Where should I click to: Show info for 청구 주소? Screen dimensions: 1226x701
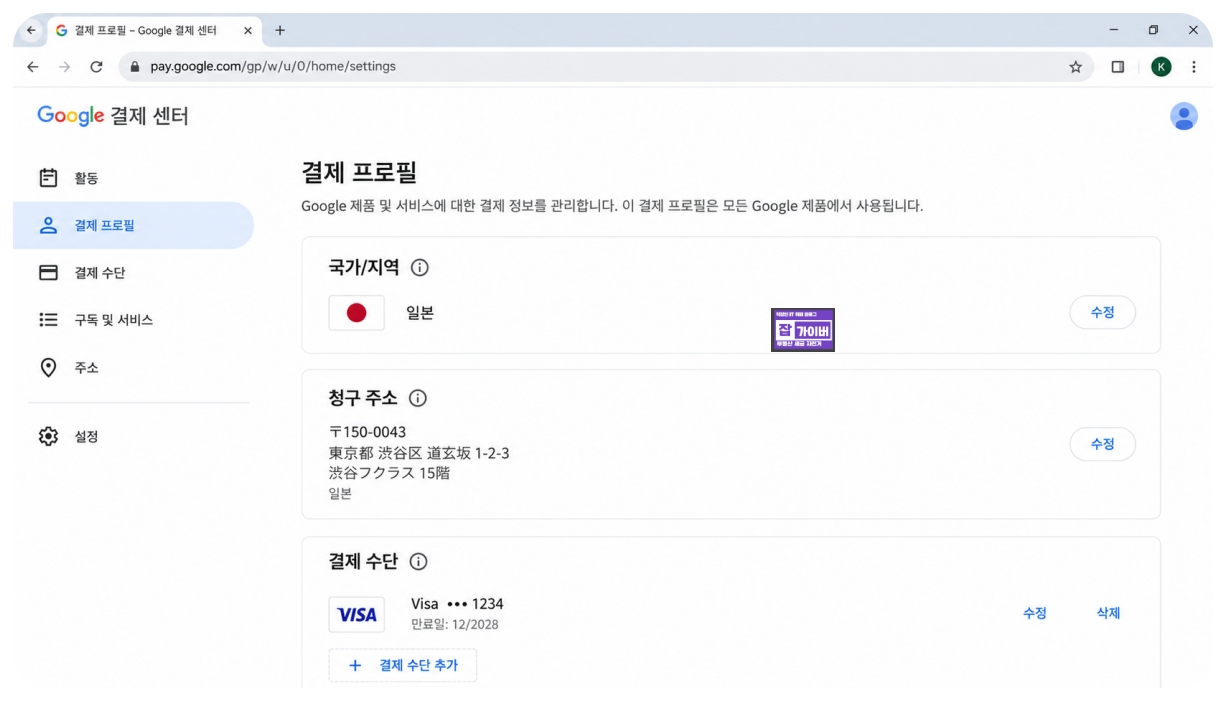[x=418, y=399]
